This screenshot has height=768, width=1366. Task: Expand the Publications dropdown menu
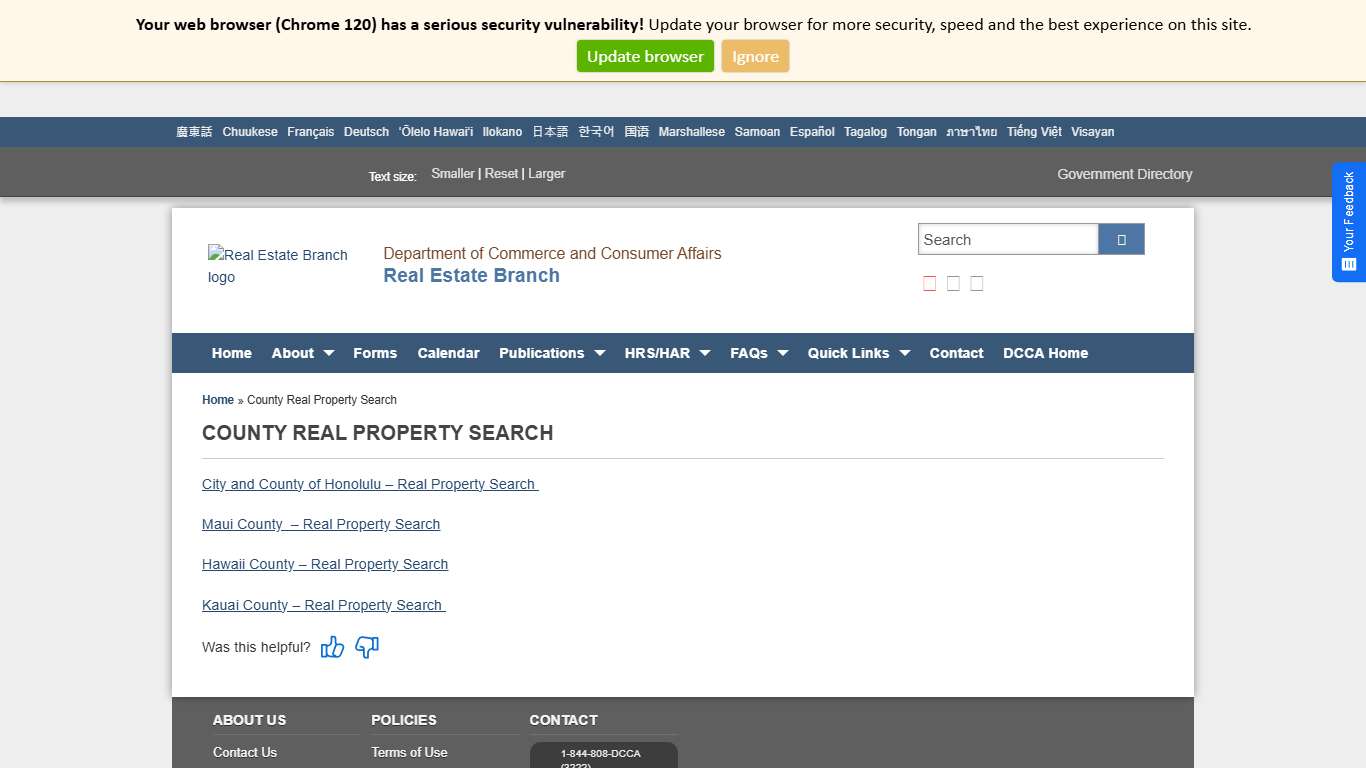coord(552,353)
